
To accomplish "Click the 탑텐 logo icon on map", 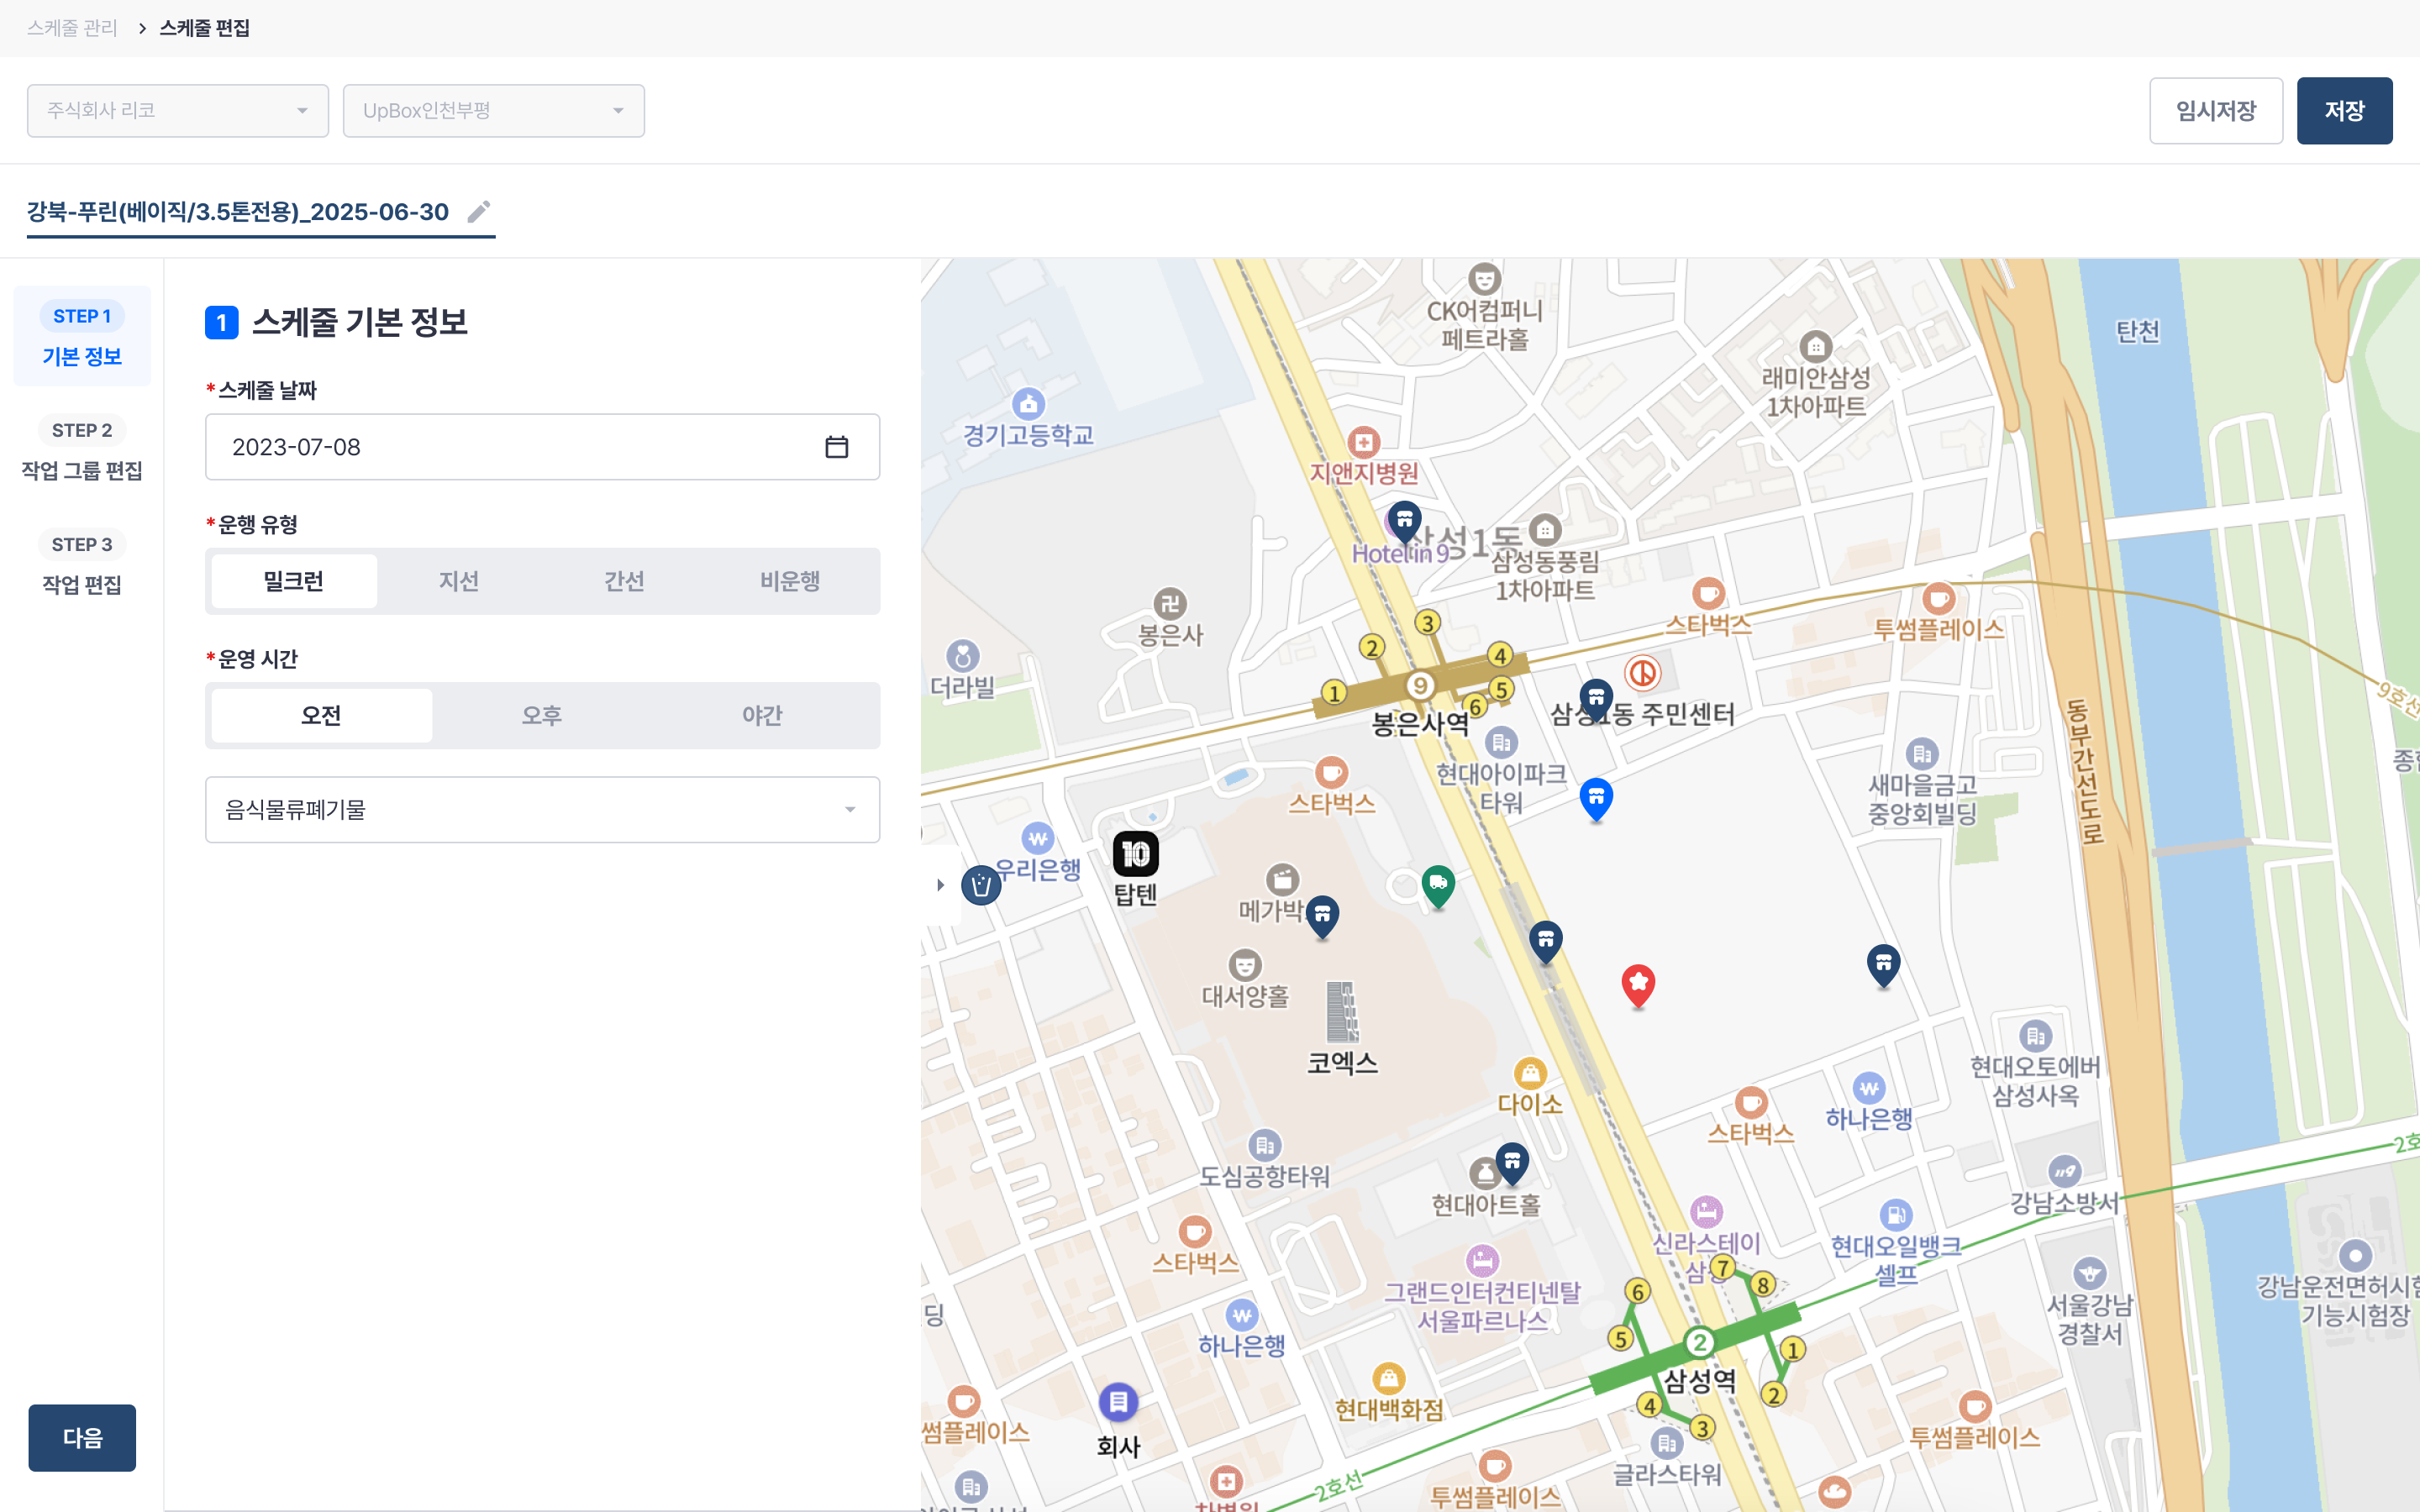I will [x=1136, y=854].
